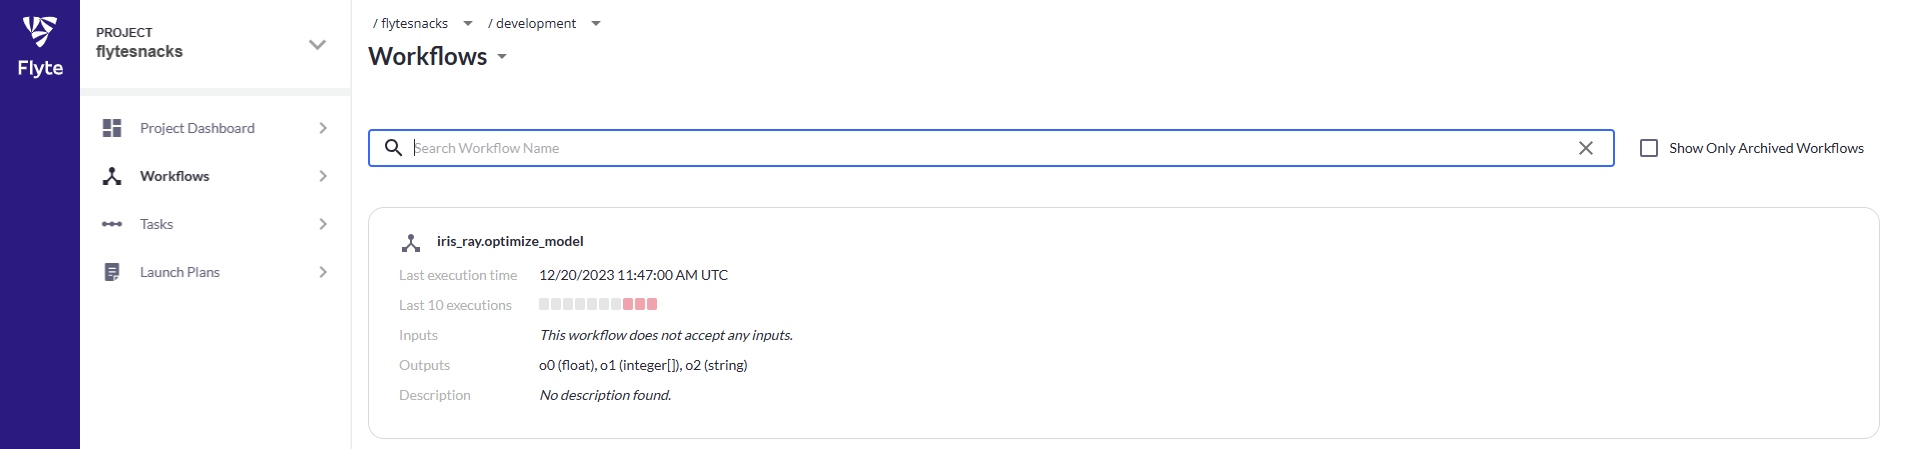
Task: Open the Workflows title dropdown arrow
Action: click(502, 57)
